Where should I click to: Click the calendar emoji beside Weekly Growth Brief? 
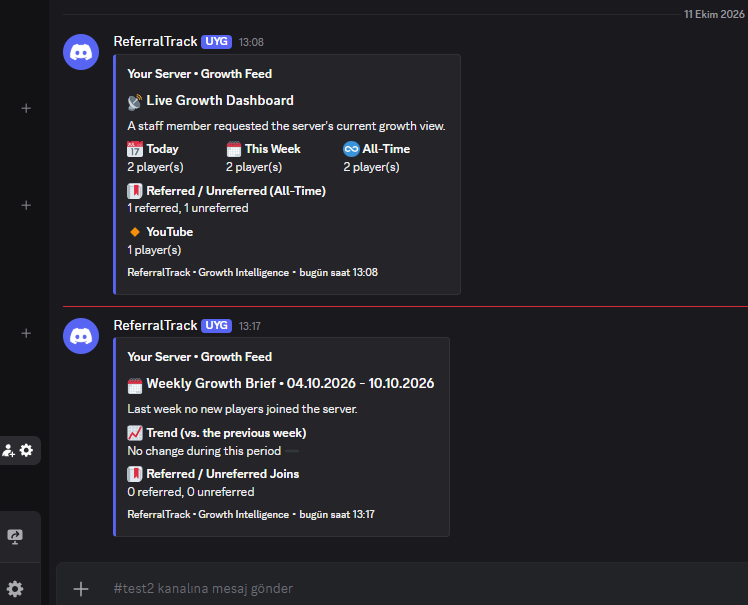[x=135, y=386]
